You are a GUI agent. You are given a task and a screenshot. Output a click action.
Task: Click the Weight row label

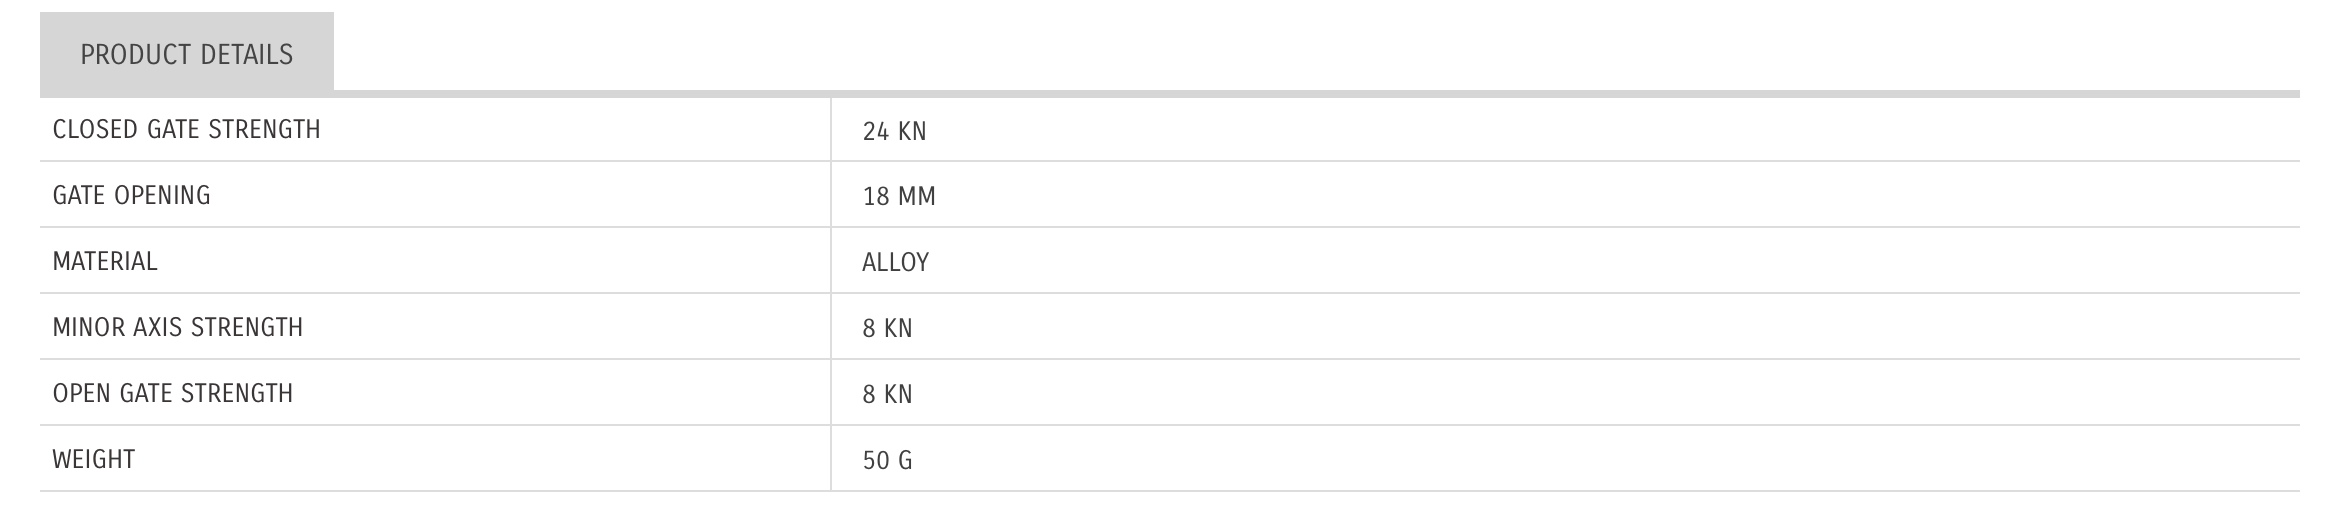point(94,460)
